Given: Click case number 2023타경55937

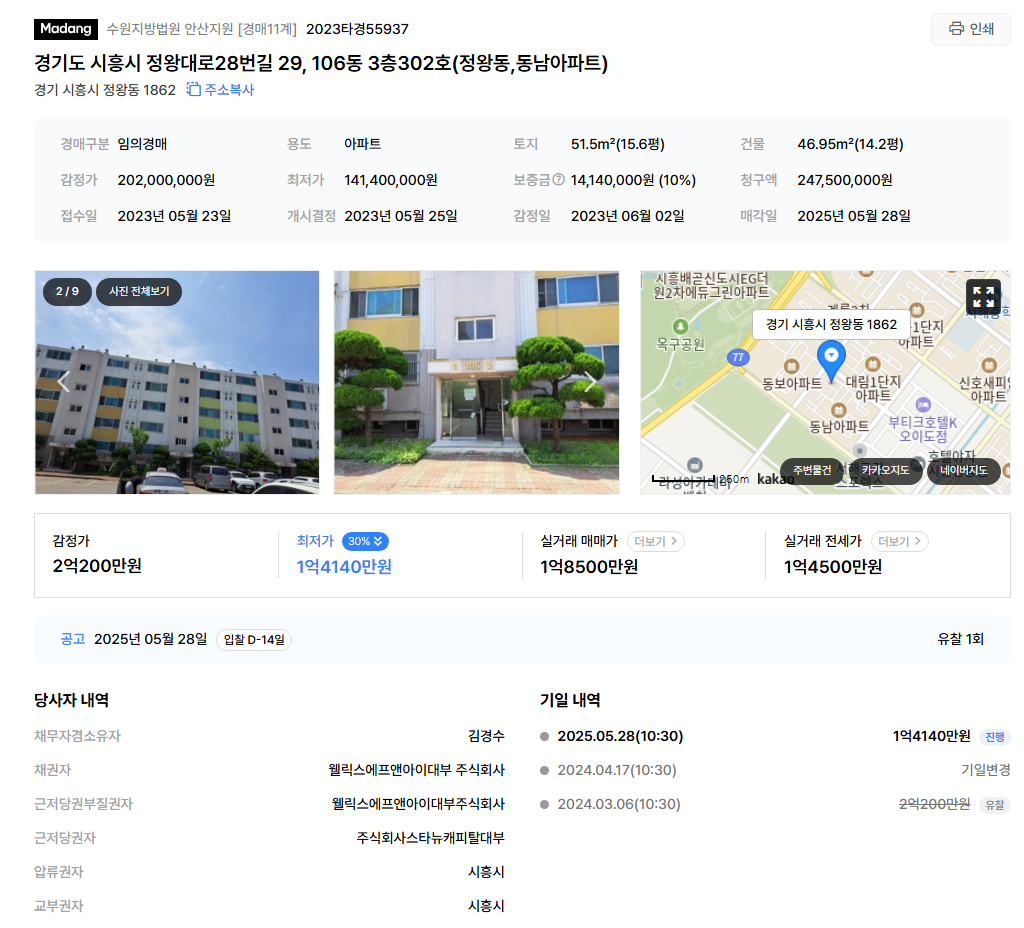Looking at the screenshot, I should (357, 29).
